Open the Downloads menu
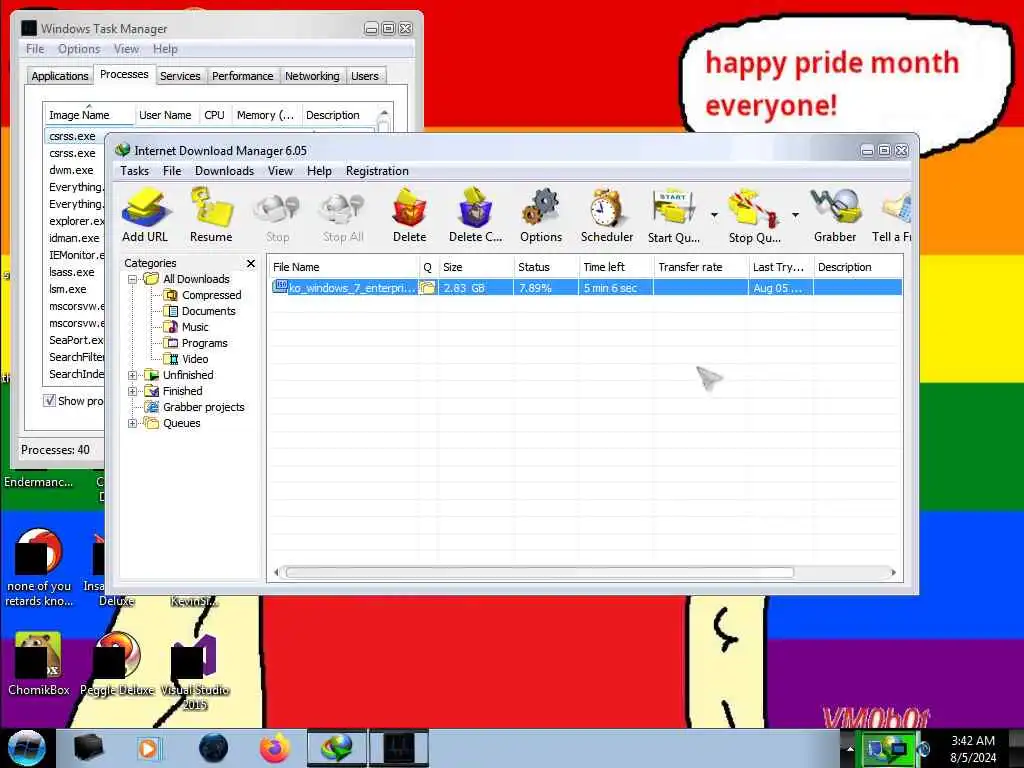1024x768 pixels. pos(224,171)
